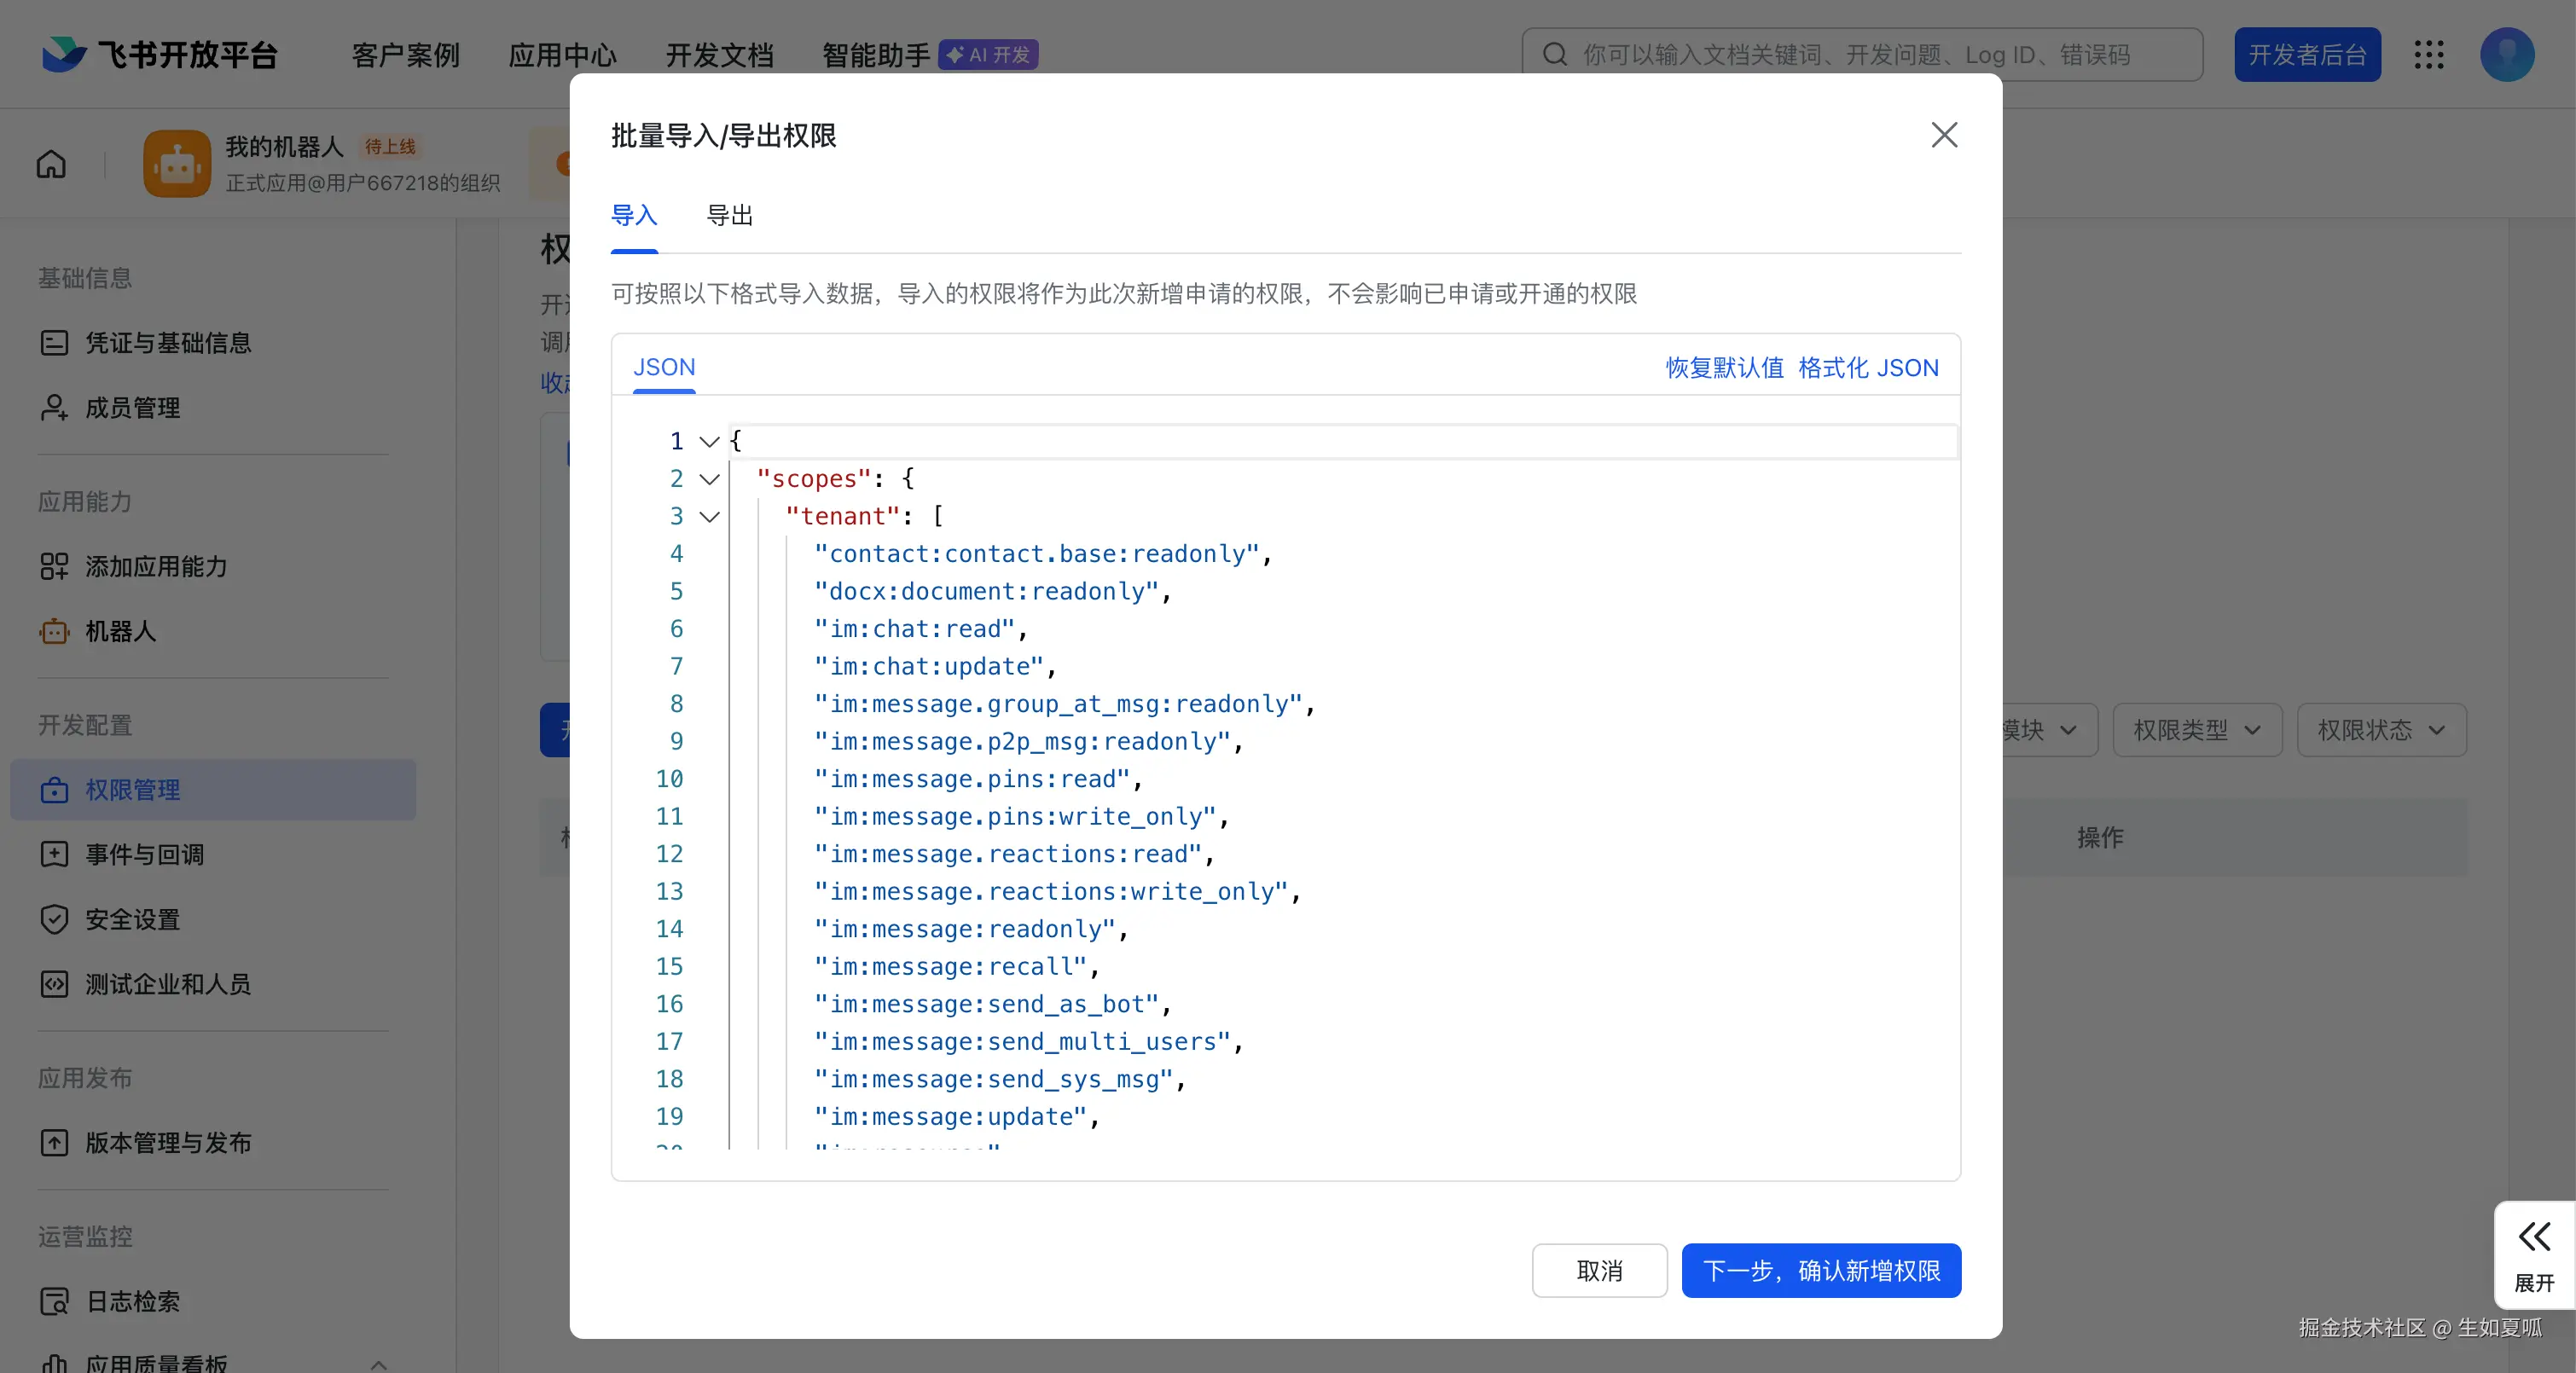2576x1373 pixels.
Task: Click the home icon in the breadcrumb bar
Action: coord(51,163)
